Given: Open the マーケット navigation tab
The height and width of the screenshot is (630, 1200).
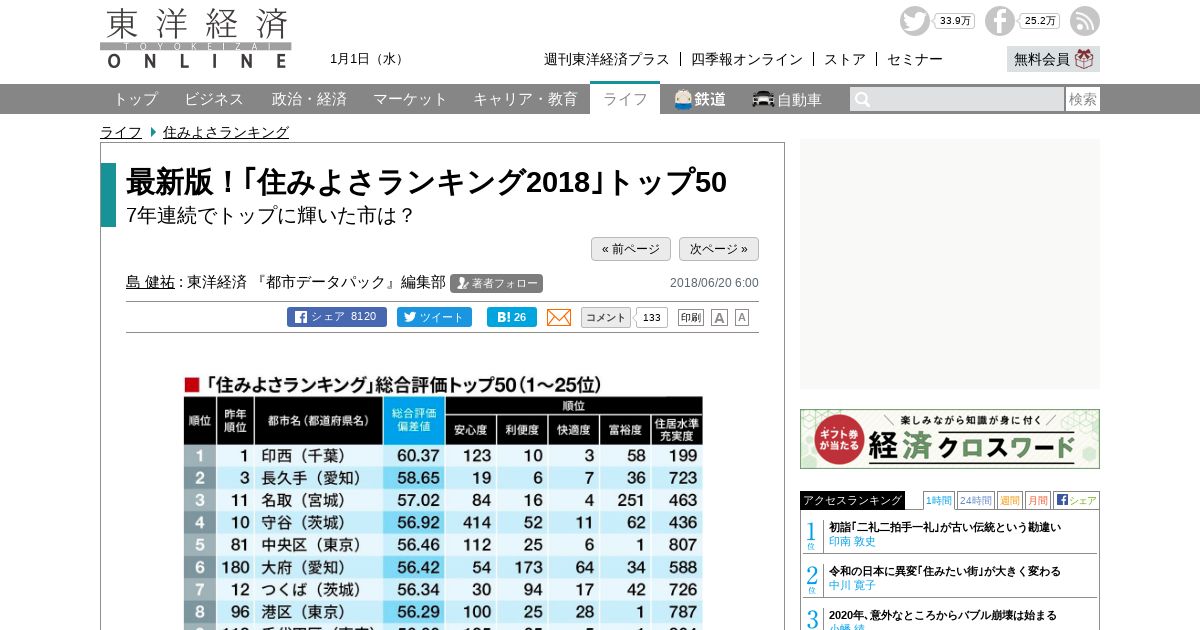Looking at the screenshot, I should [410, 99].
